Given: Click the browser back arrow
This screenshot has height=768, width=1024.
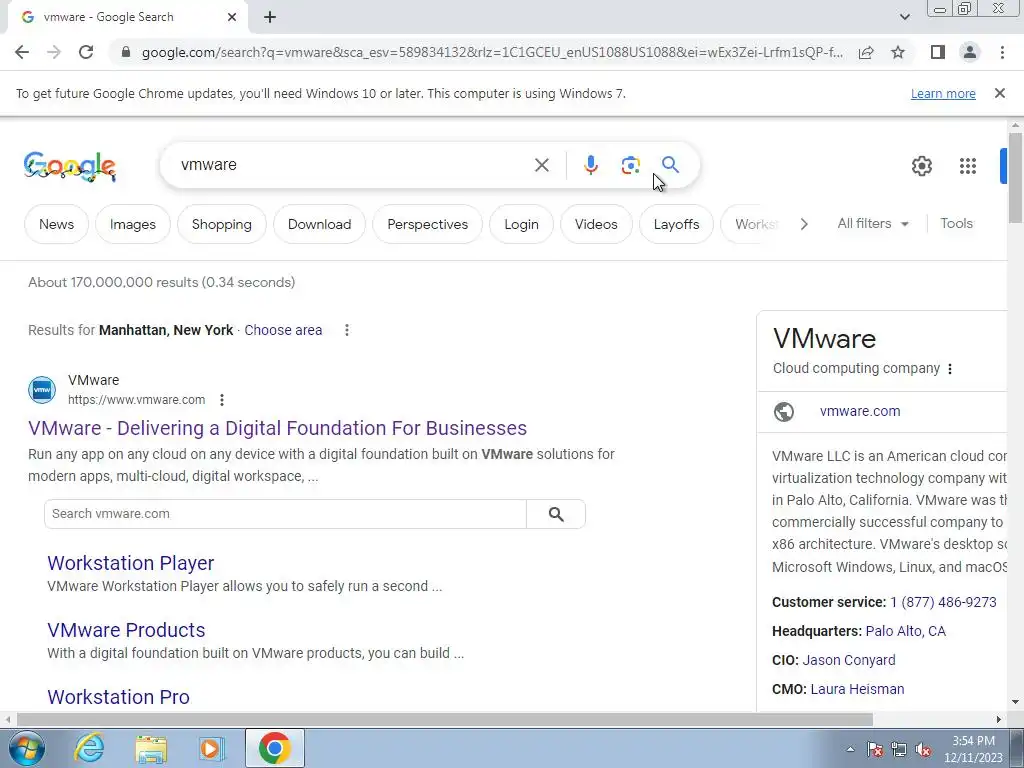Looking at the screenshot, I should point(22,52).
